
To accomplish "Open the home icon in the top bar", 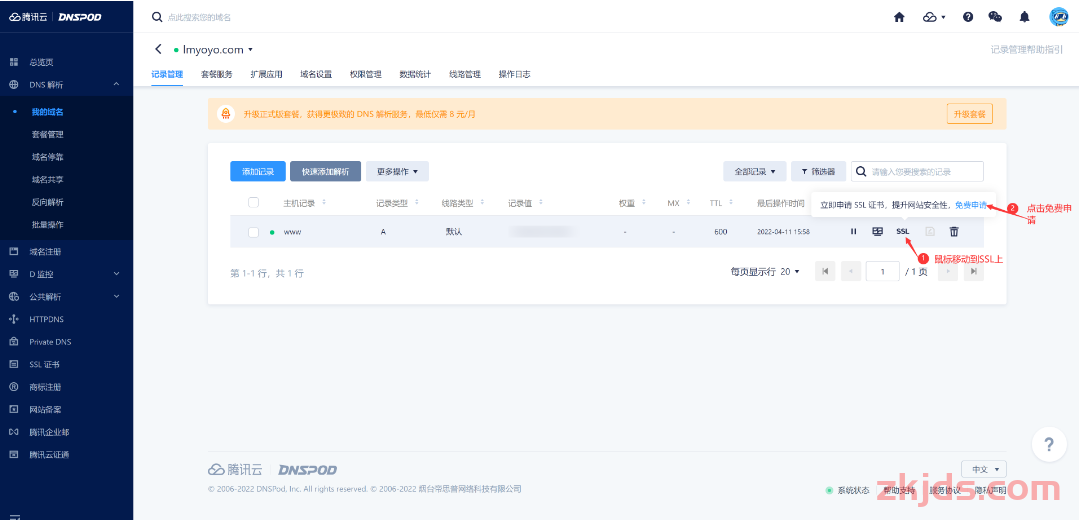I will coord(899,17).
